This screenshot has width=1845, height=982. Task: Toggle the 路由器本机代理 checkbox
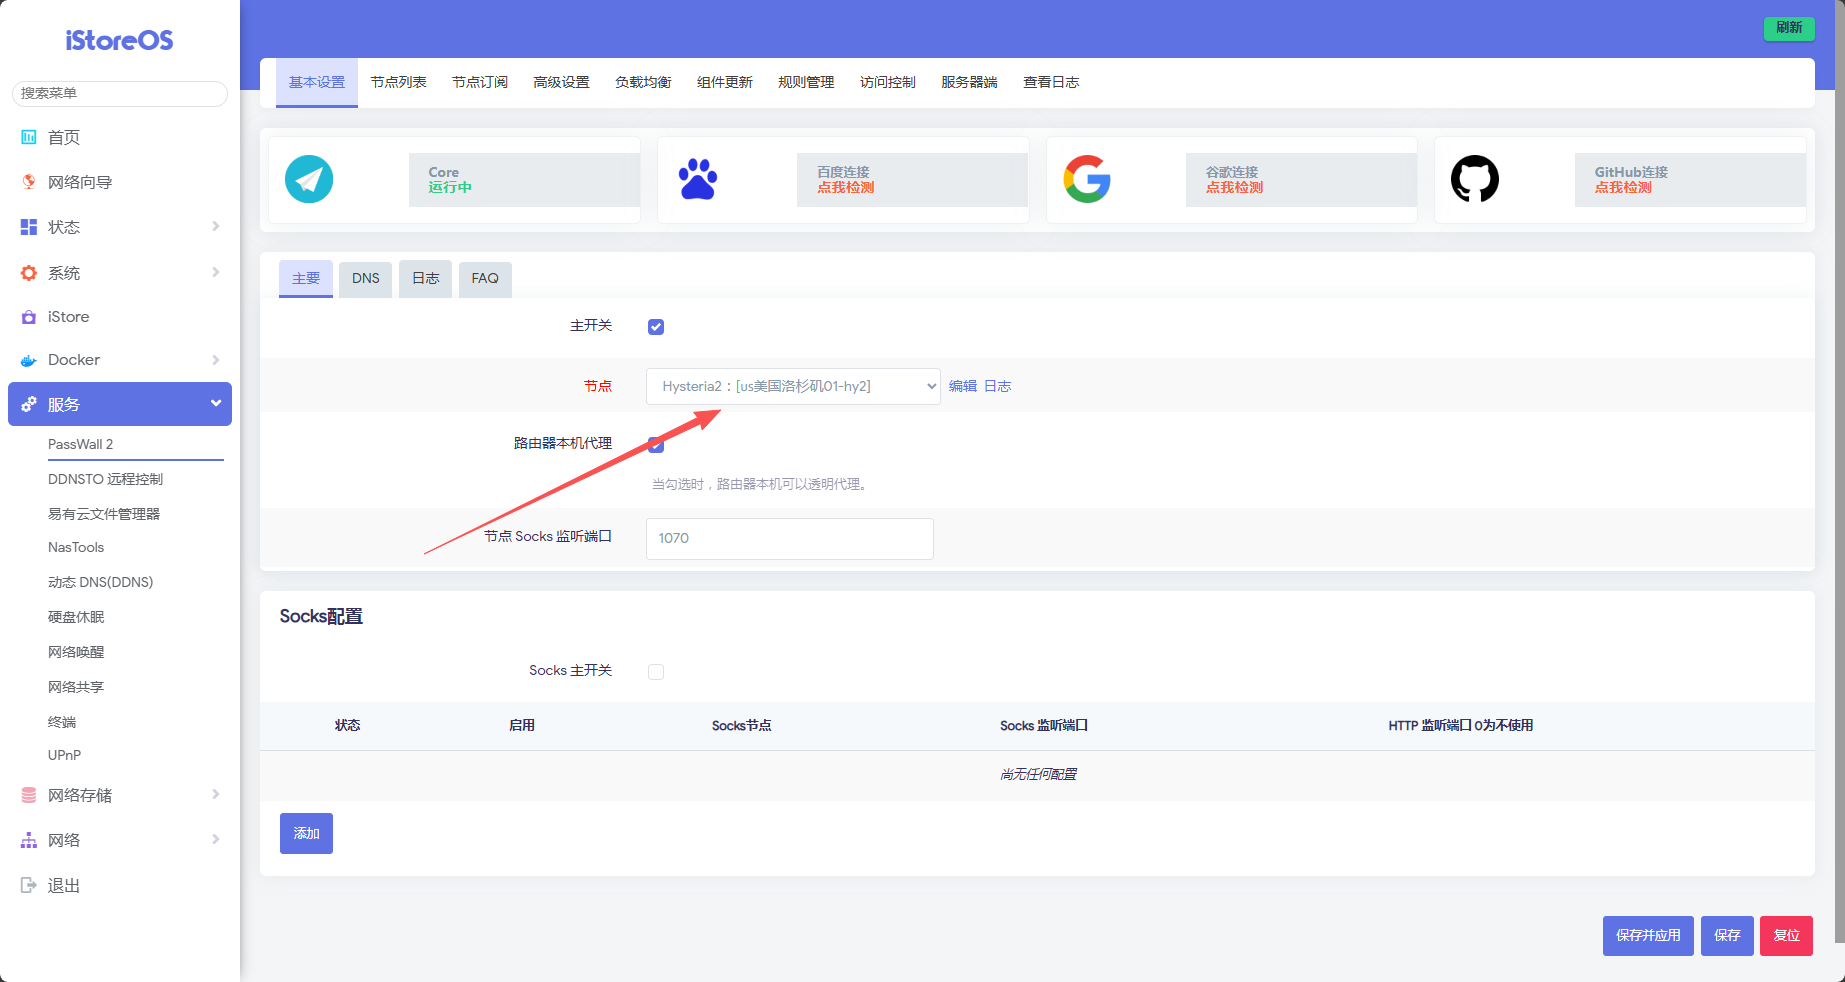656,445
